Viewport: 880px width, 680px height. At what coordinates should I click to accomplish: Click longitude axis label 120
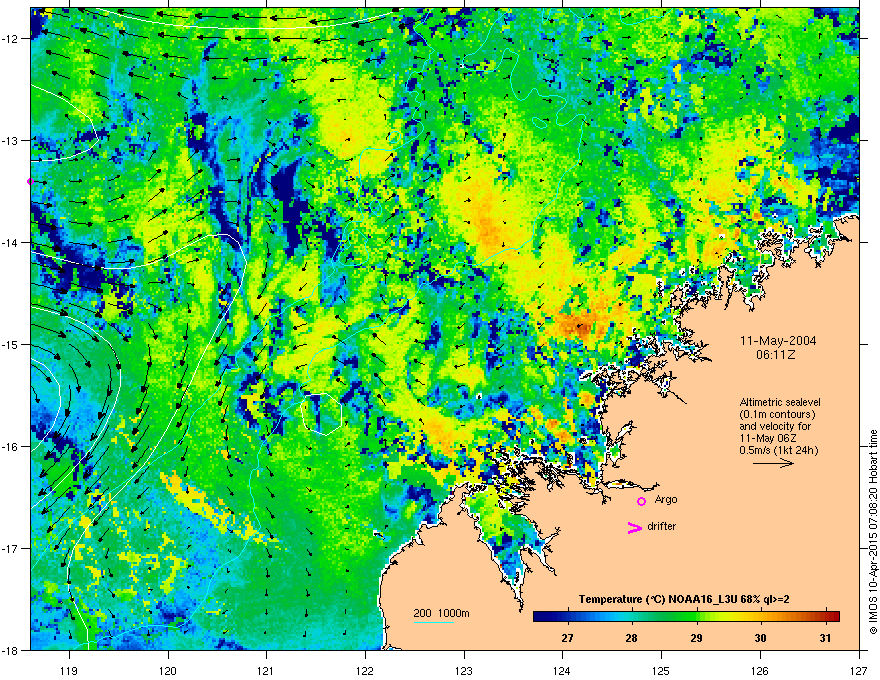168,670
